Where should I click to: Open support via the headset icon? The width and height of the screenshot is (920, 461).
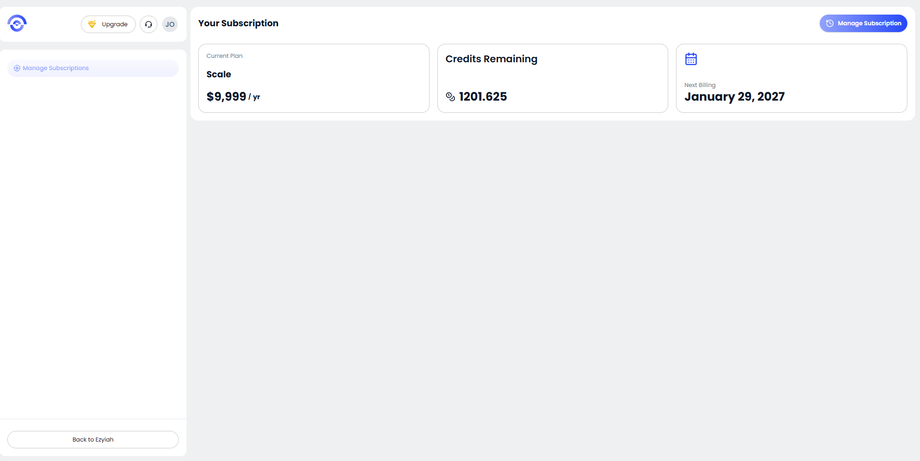[x=148, y=24]
